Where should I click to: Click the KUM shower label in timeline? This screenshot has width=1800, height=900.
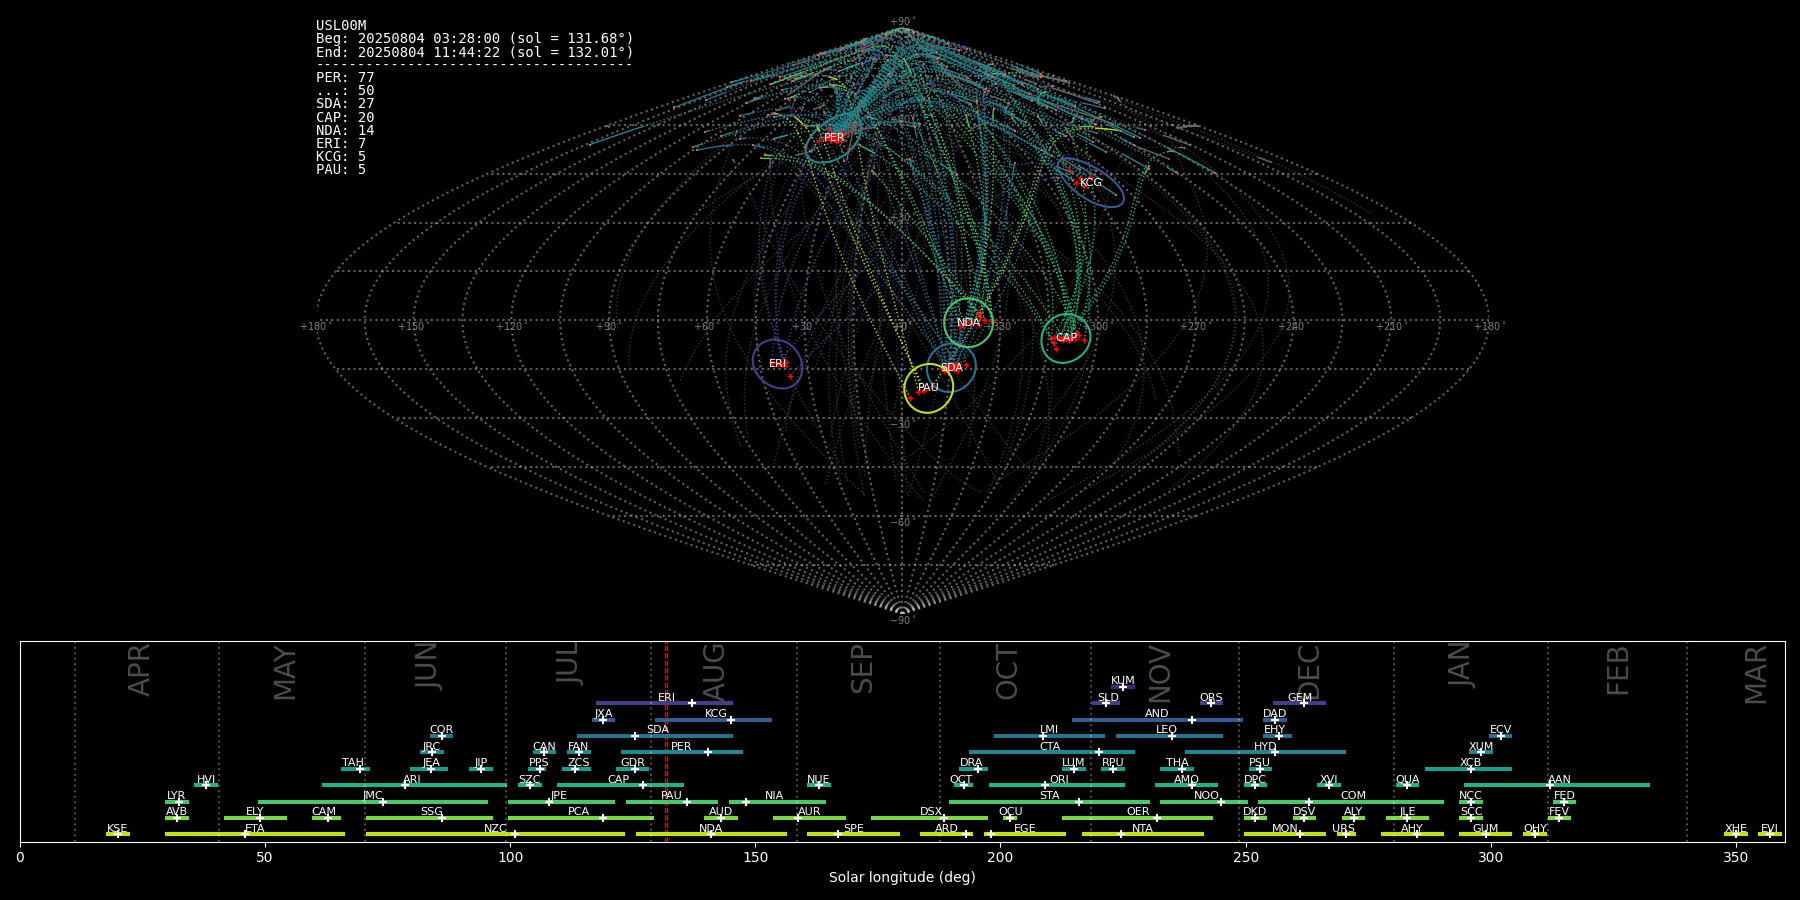point(1123,681)
